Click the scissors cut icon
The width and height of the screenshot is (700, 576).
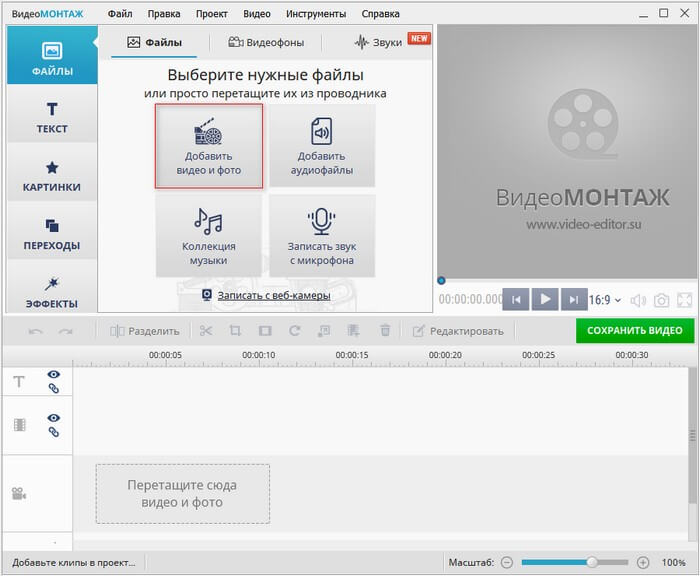pos(206,331)
